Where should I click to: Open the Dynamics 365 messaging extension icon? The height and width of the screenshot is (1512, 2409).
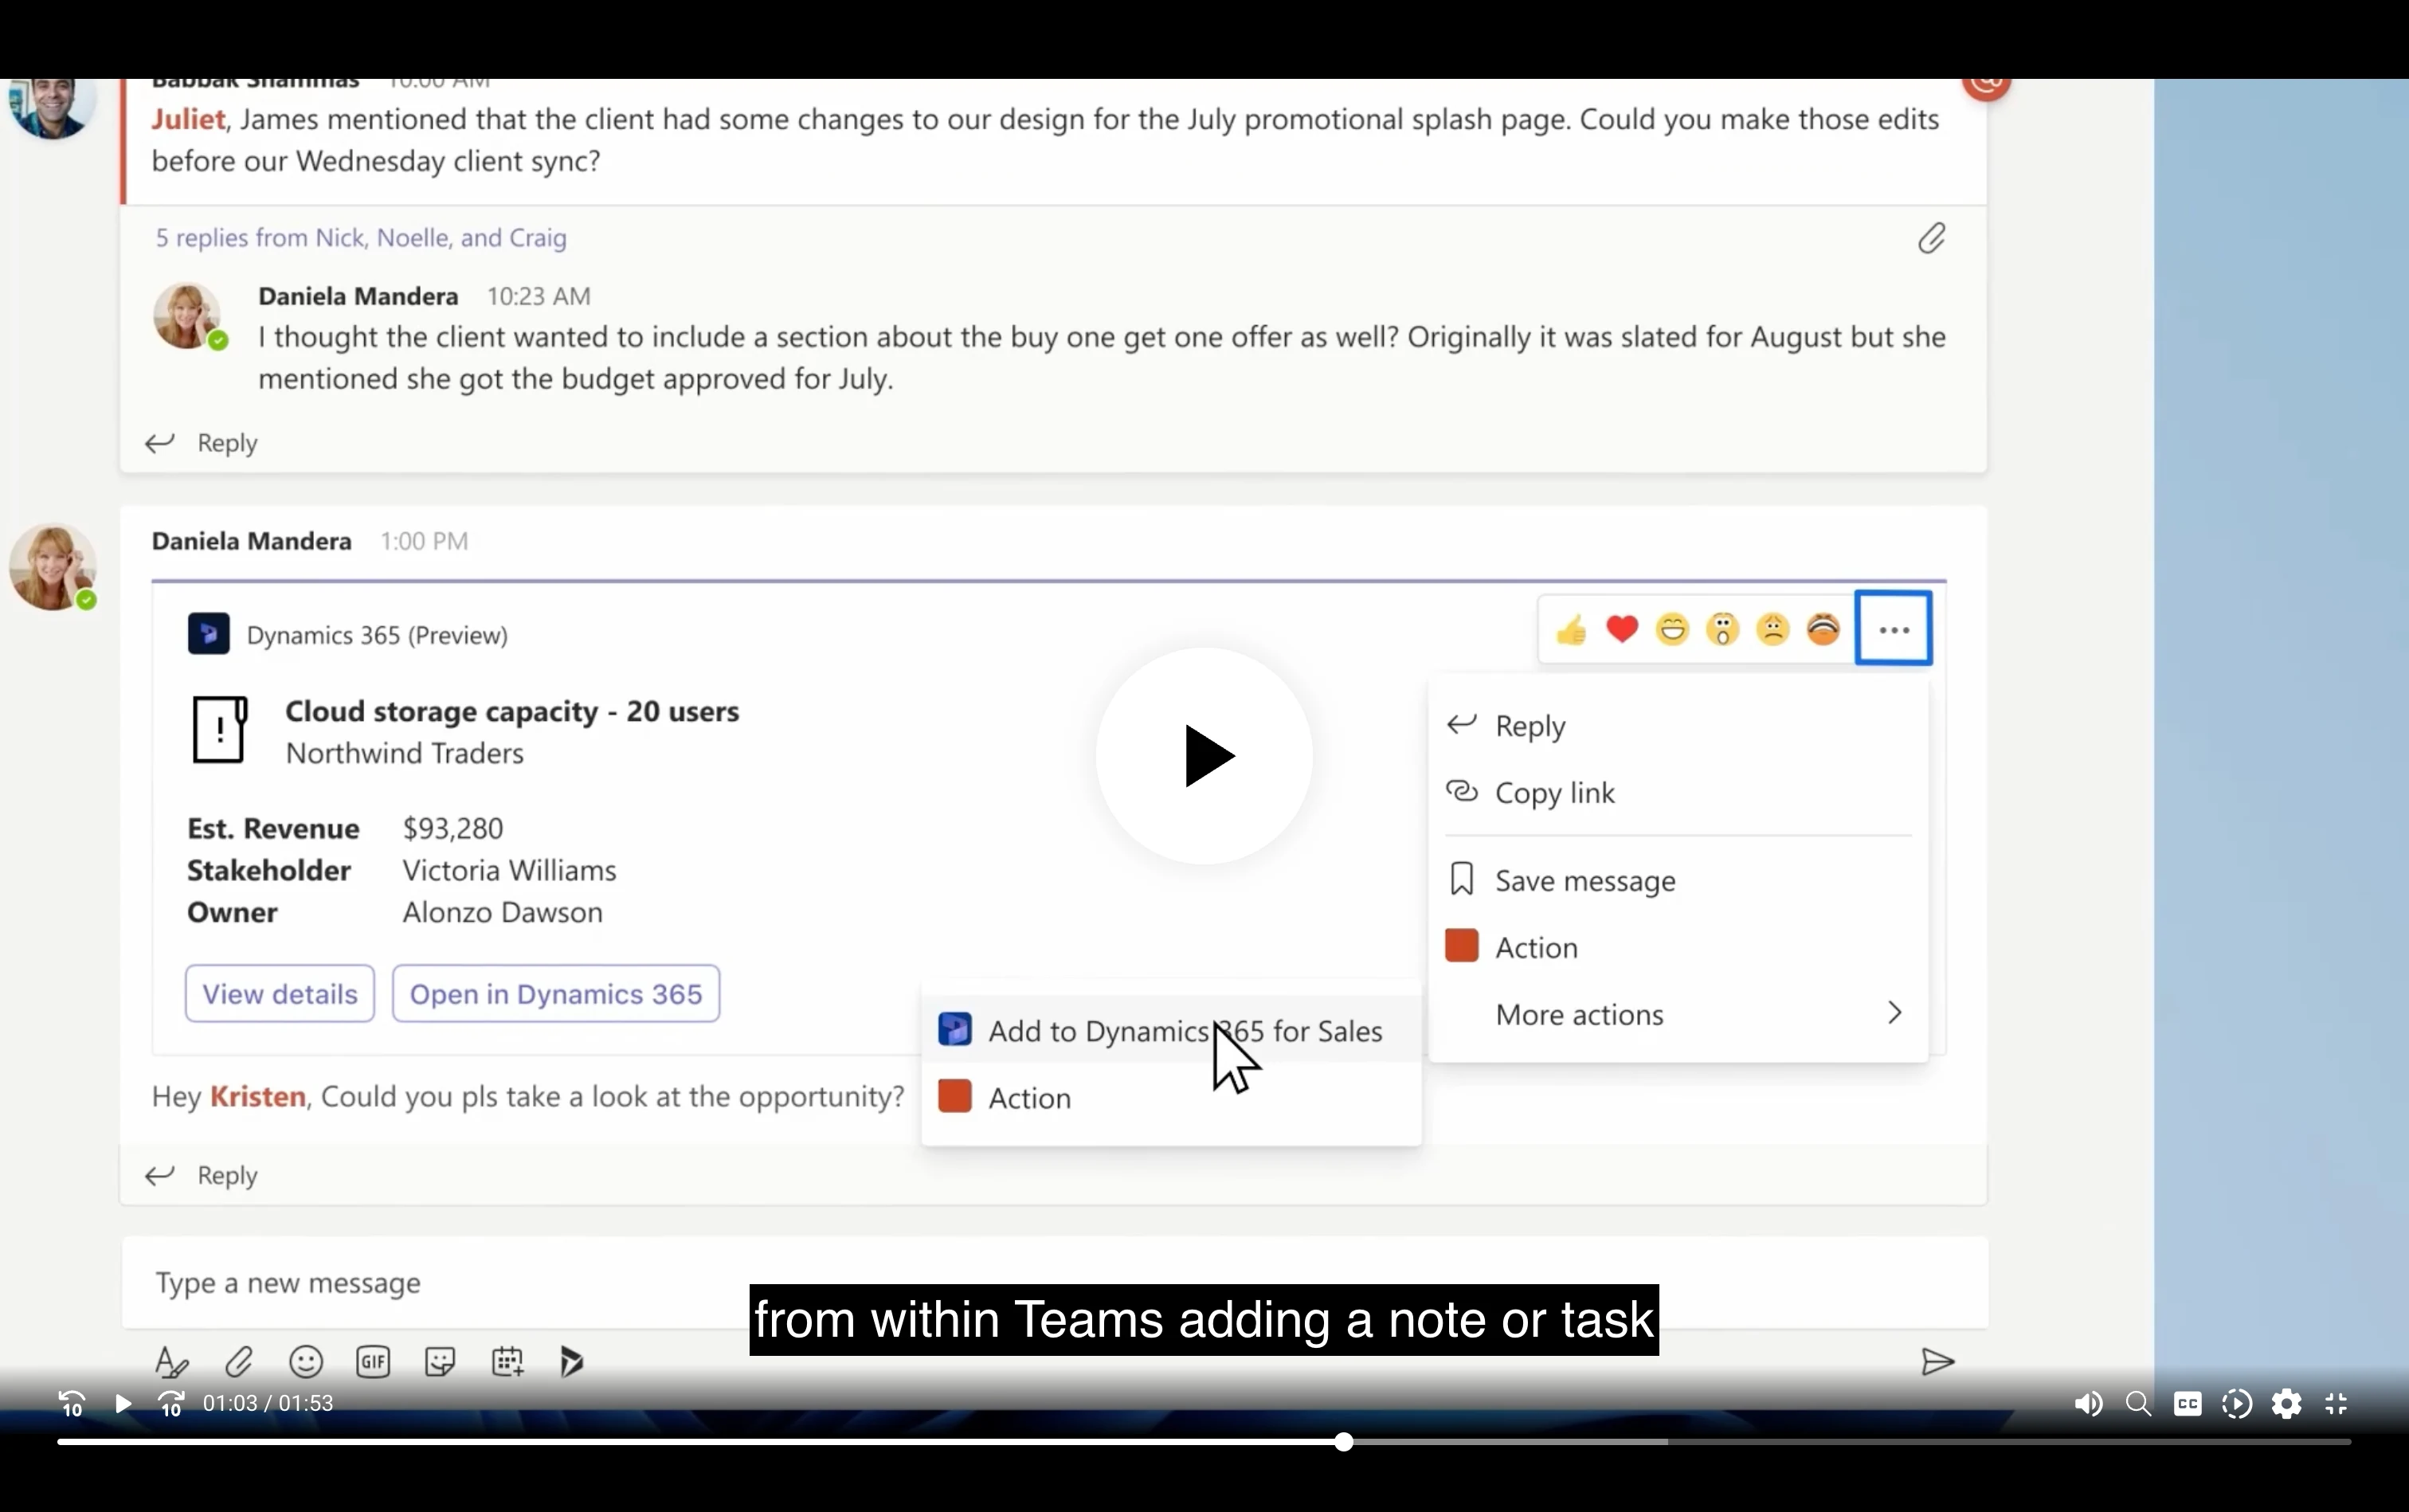pos(572,1361)
